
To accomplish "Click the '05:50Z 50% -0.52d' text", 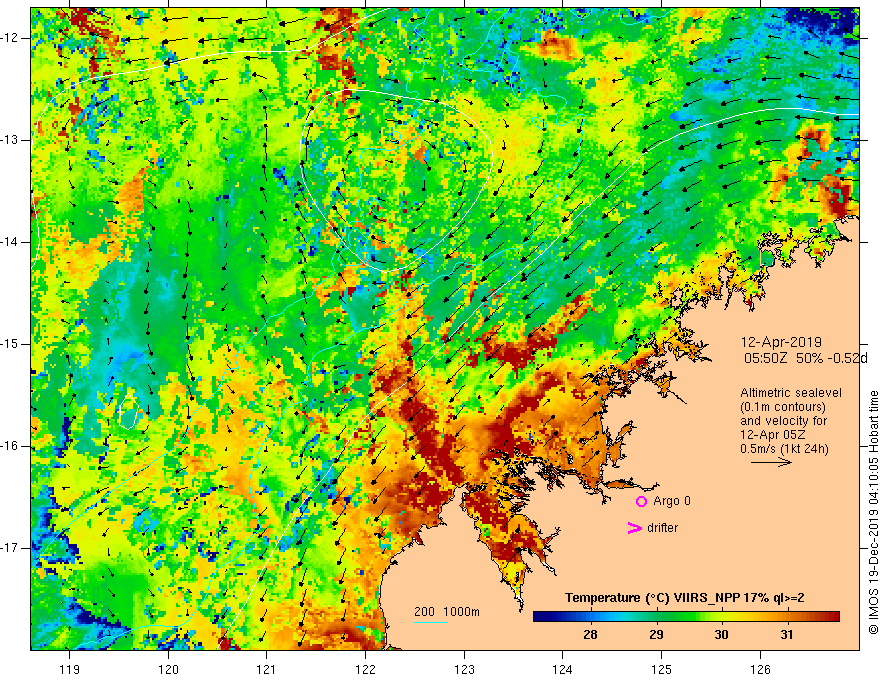I will coord(805,359).
